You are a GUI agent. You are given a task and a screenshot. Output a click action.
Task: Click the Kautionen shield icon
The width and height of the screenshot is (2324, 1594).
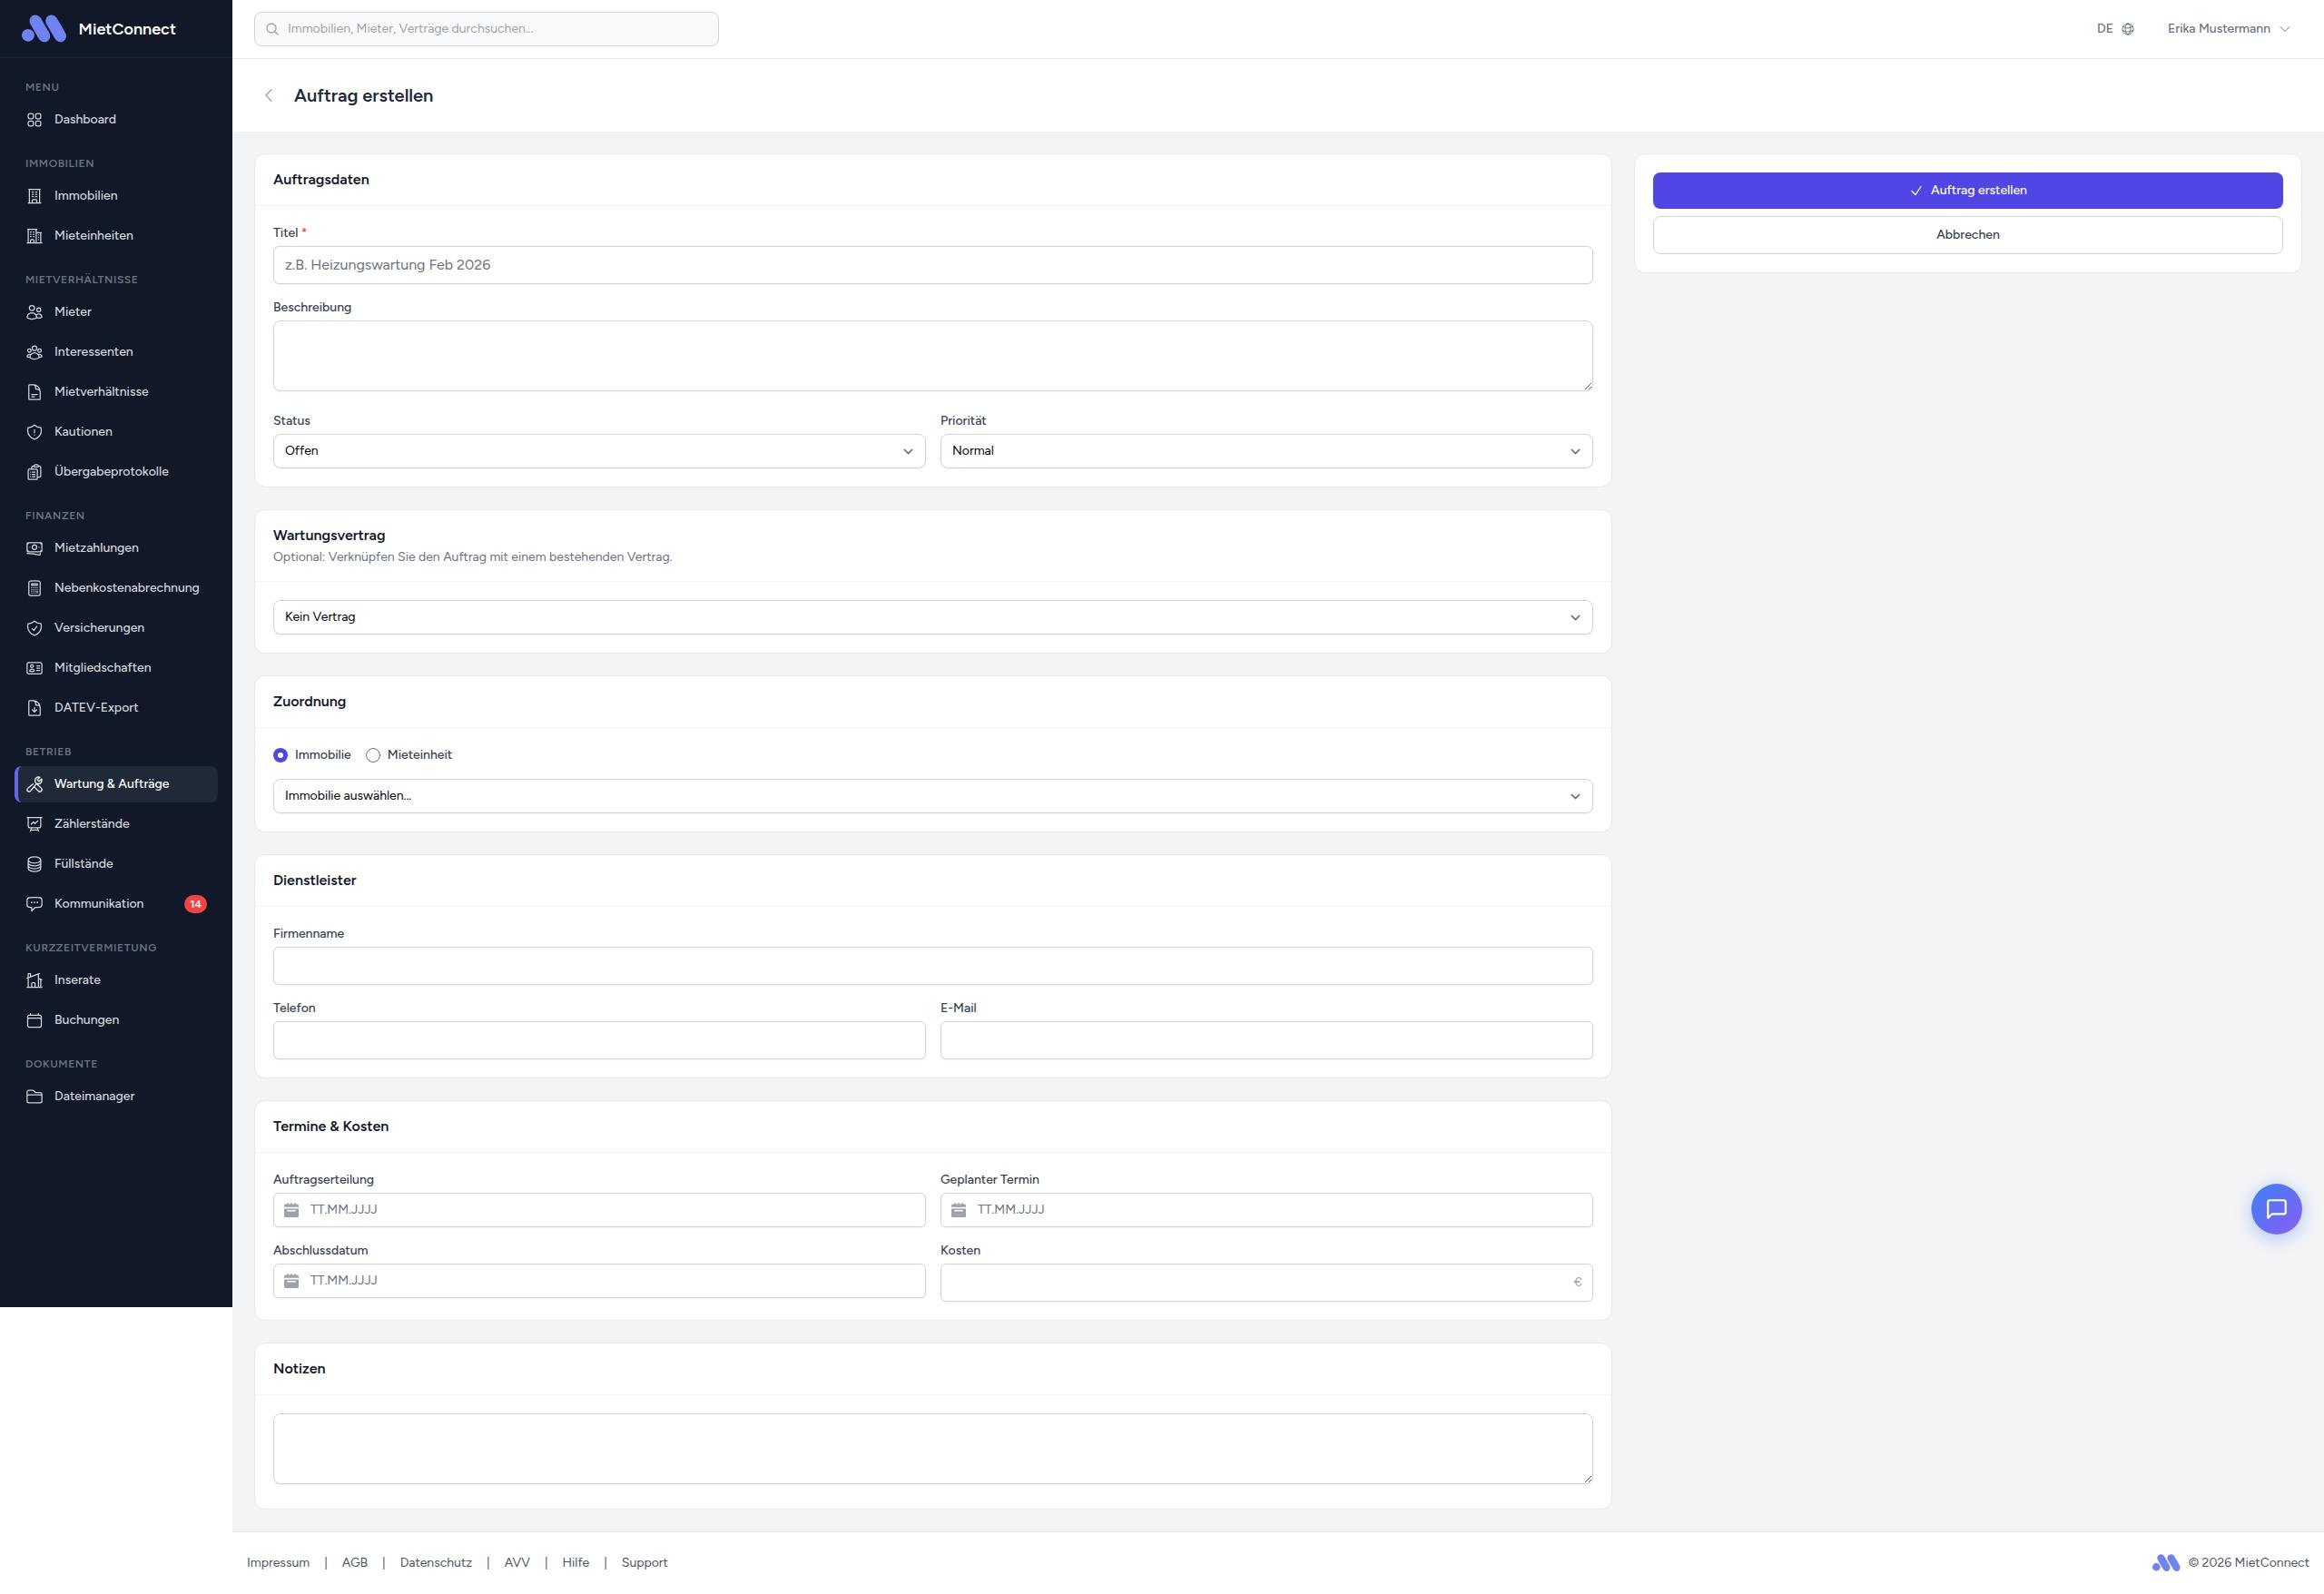point(34,432)
